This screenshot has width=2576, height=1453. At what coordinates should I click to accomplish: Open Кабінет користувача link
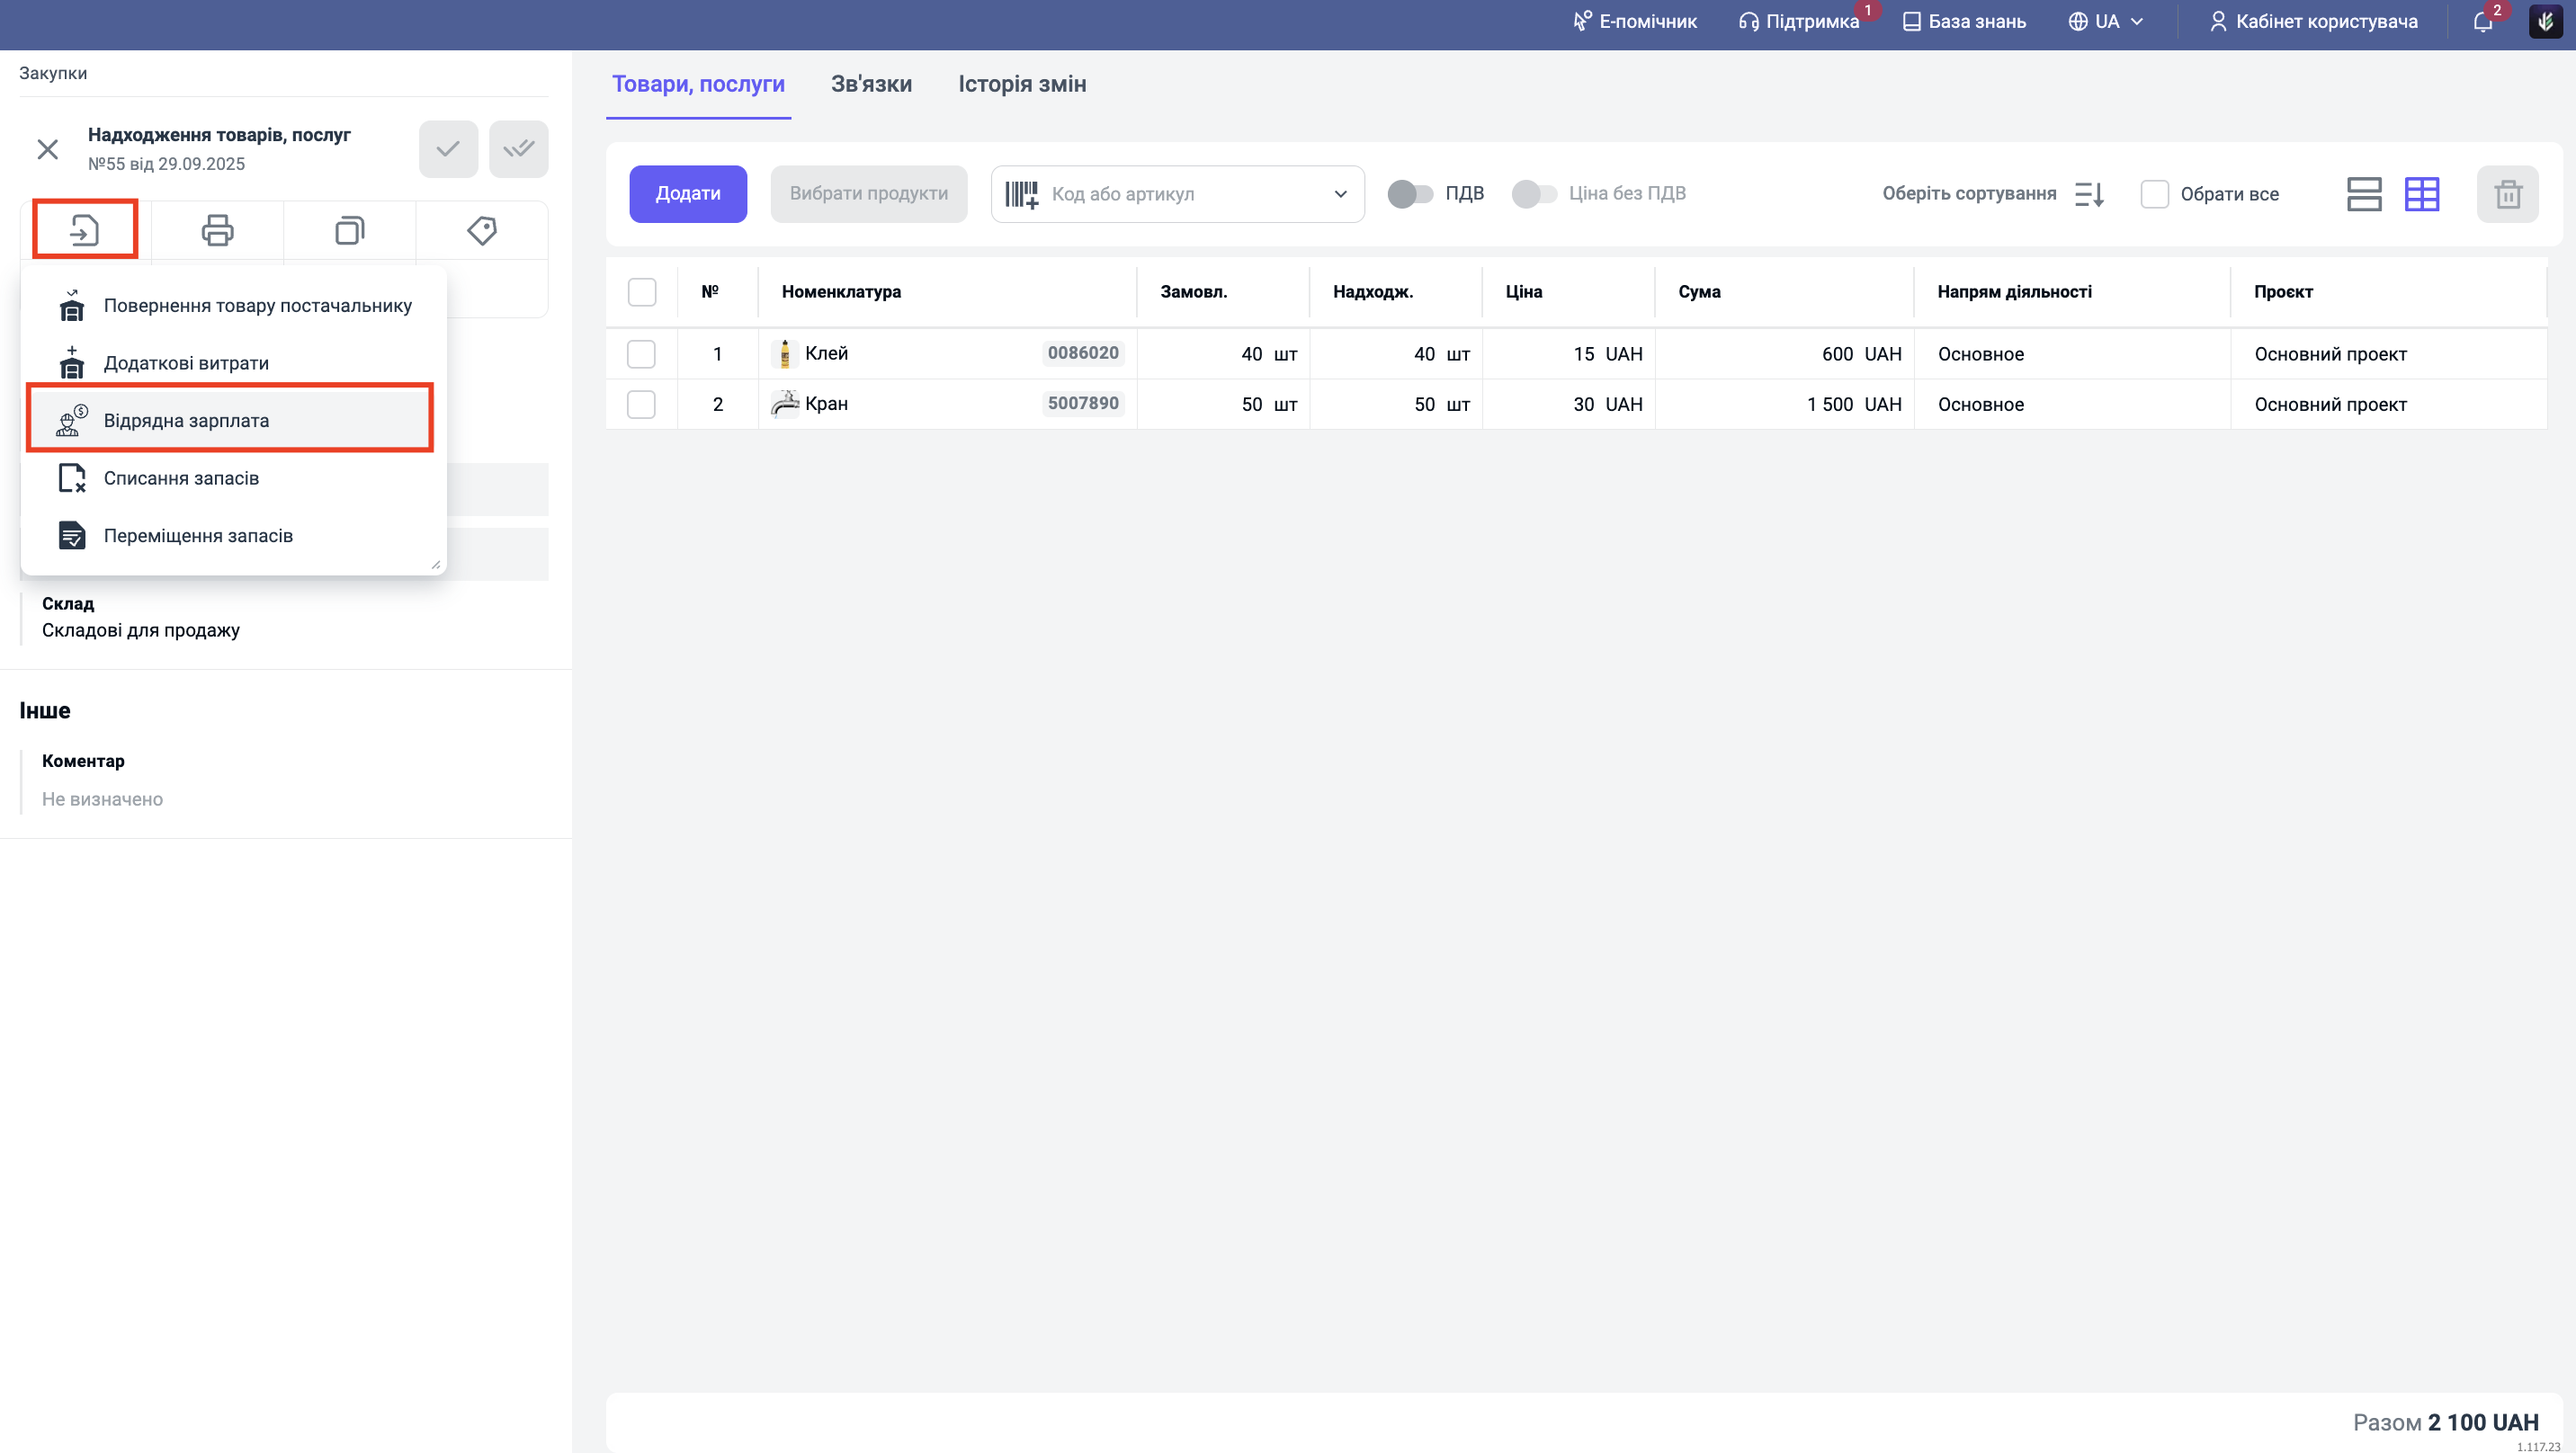(x=2313, y=22)
